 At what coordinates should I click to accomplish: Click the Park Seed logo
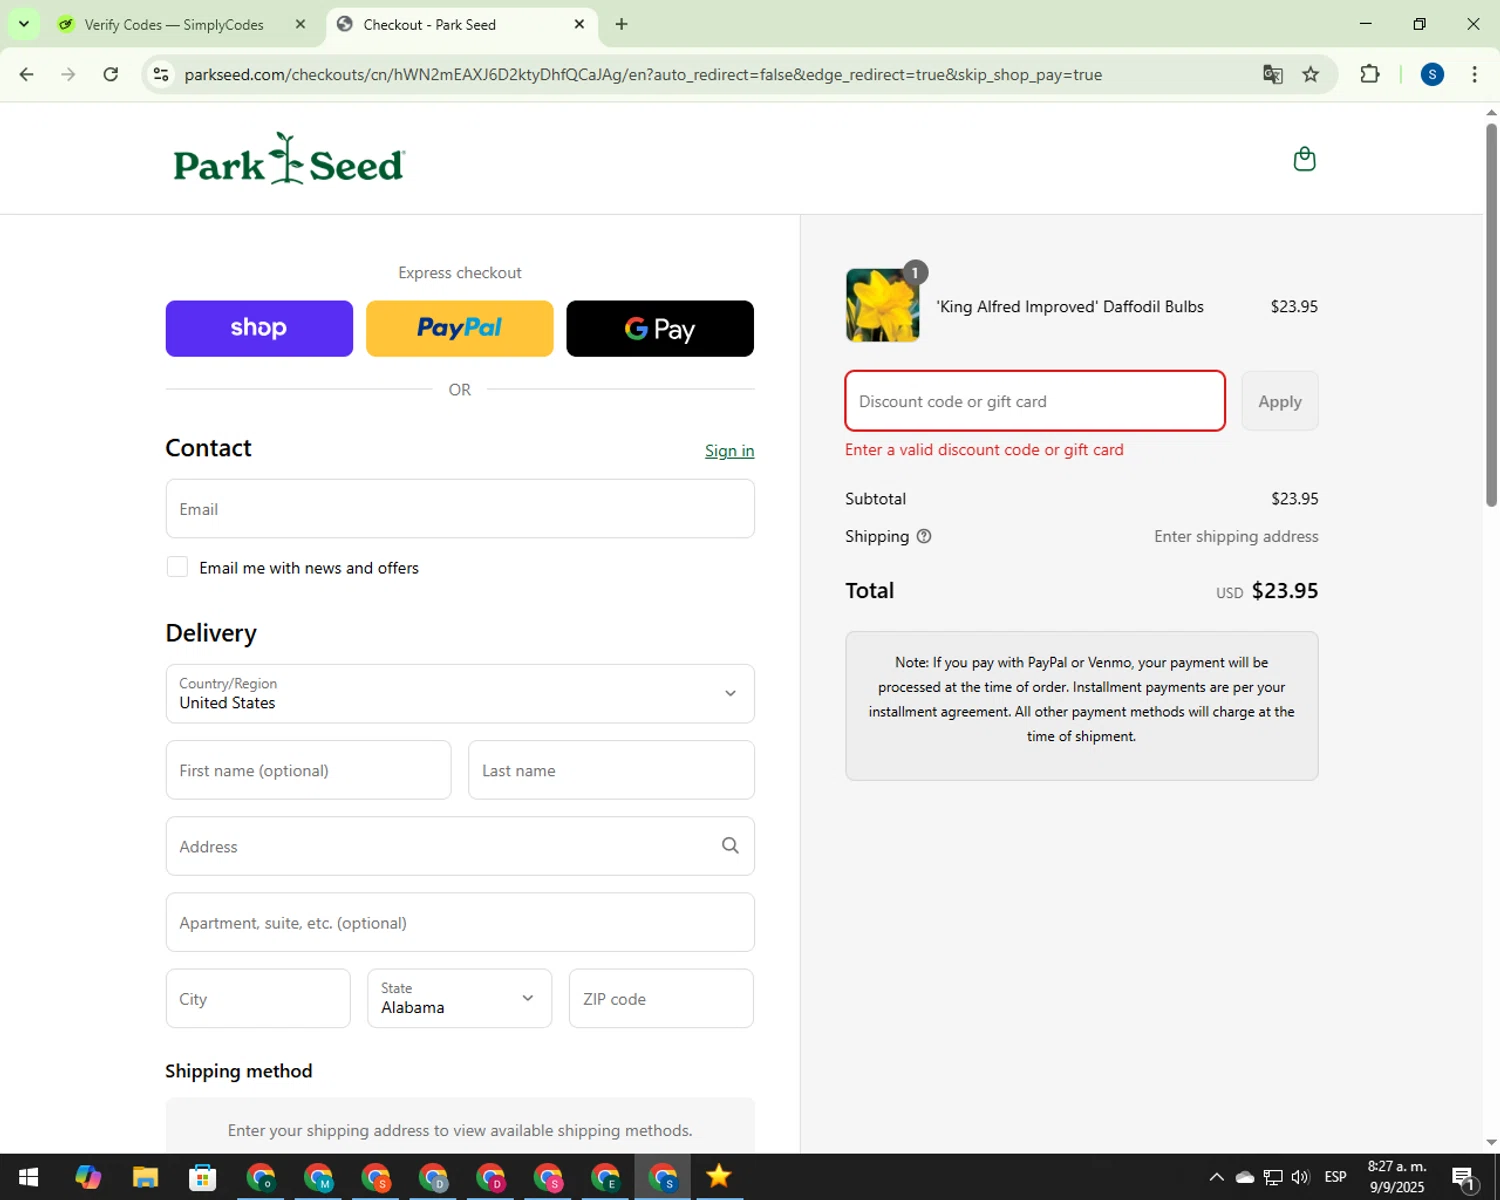pyautogui.click(x=289, y=159)
